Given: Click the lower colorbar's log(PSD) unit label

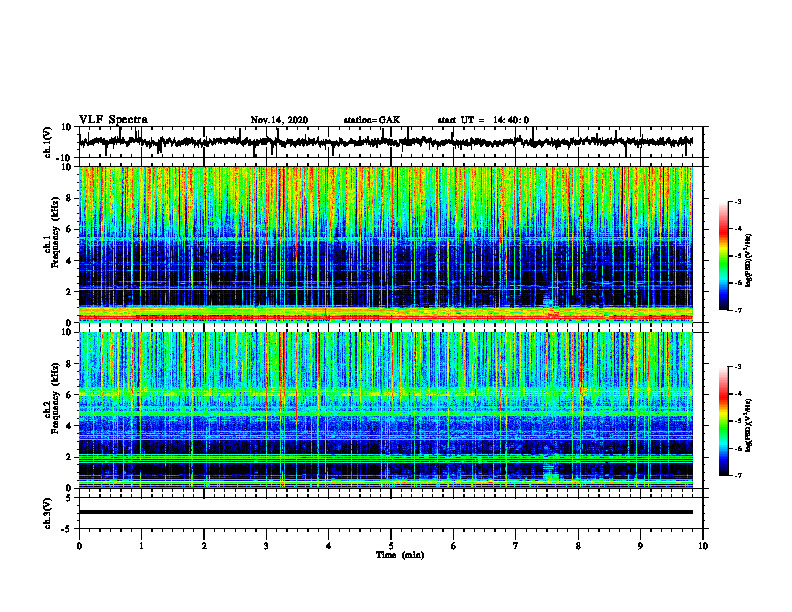Looking at the screenshot, I should coord(749,426).
